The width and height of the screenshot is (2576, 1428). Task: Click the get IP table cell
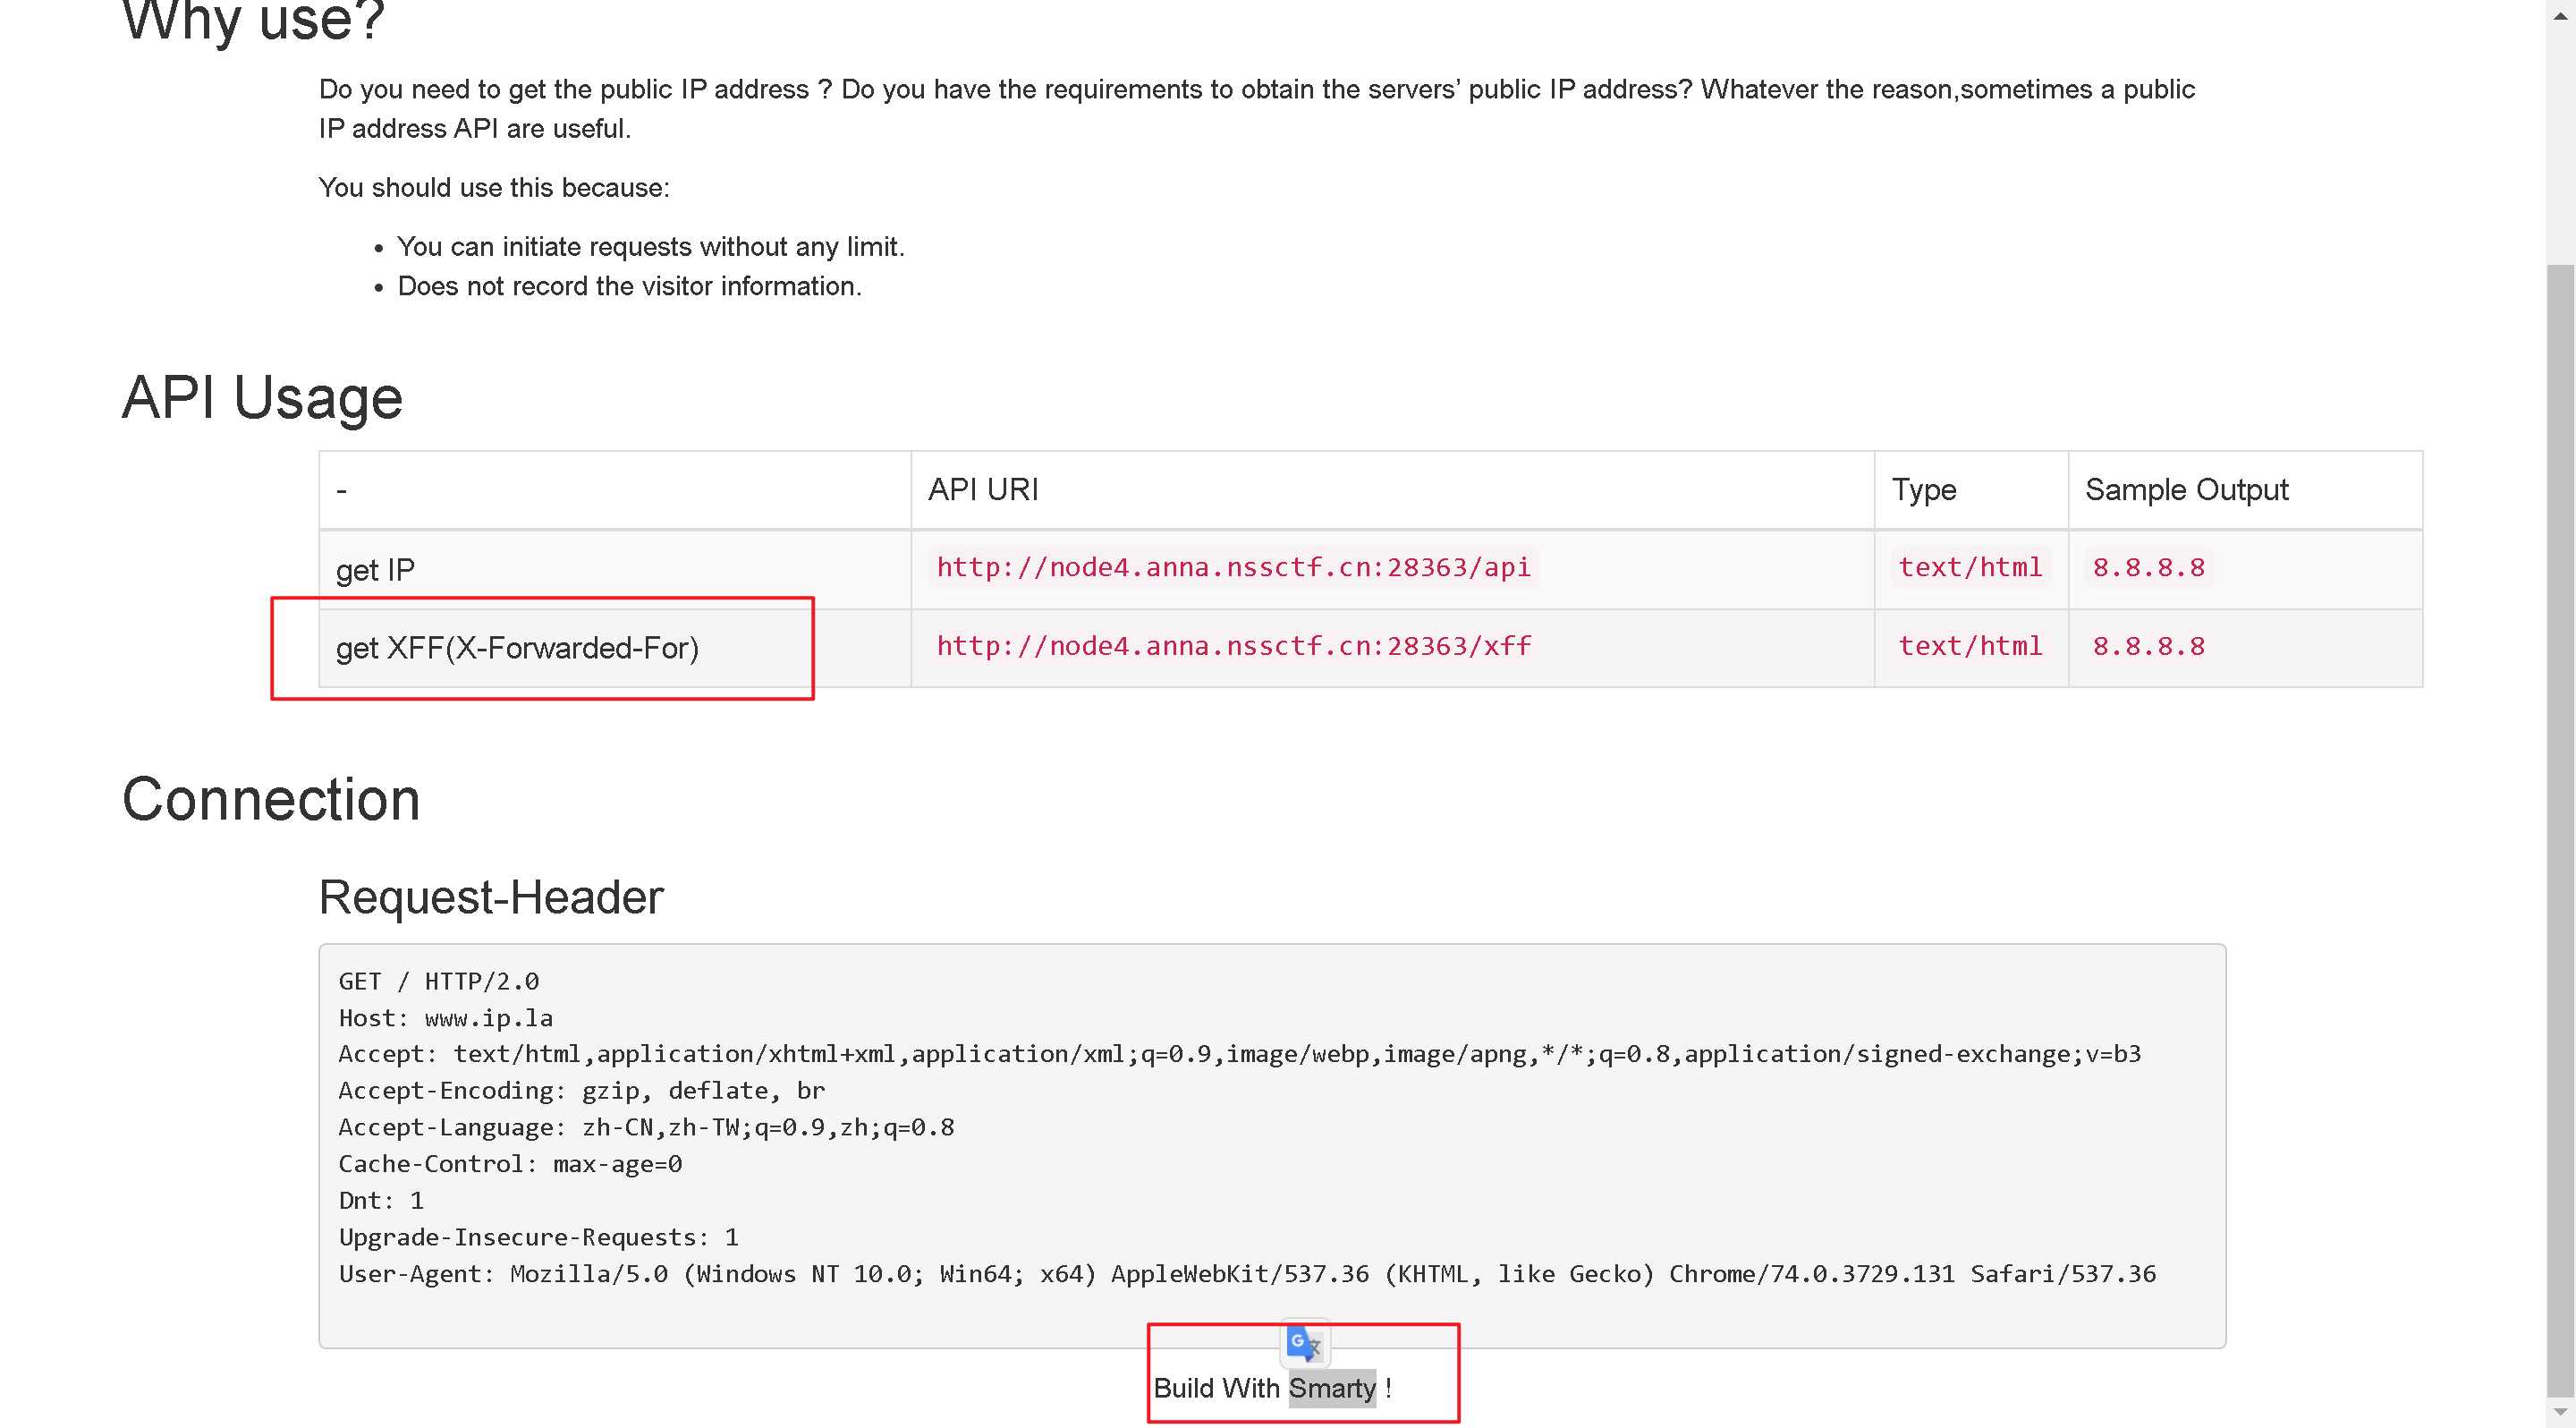[x=375, y=570]
